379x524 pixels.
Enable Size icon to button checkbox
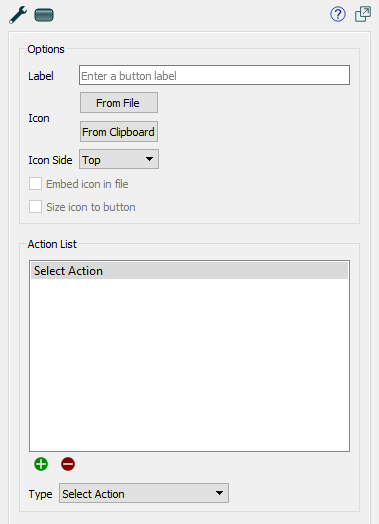35,207
